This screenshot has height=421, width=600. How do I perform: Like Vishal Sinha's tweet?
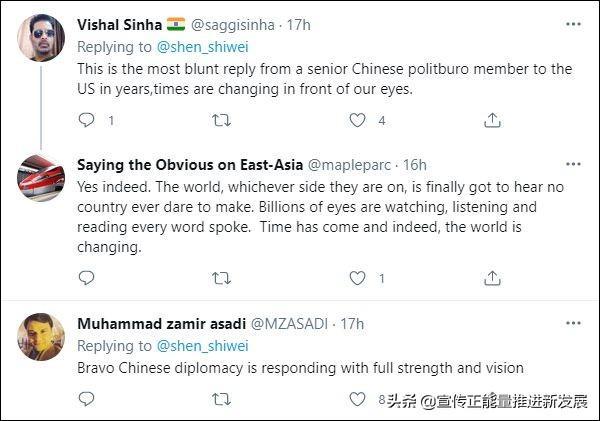pos(357,120)
